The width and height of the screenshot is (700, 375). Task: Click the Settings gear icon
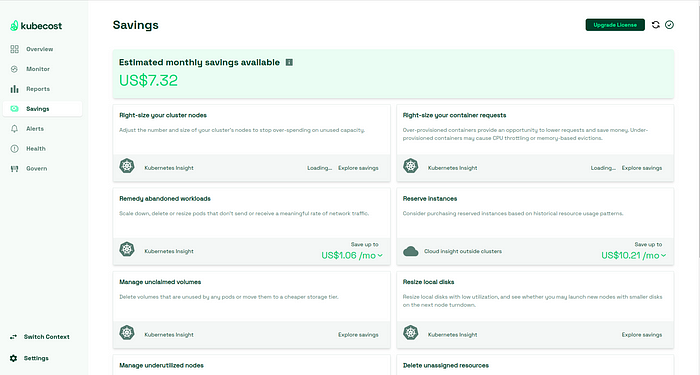point(13,358)
